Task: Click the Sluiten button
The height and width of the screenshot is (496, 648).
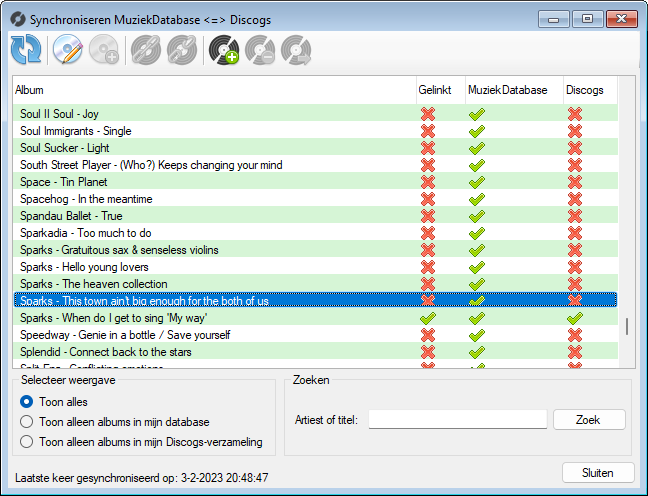Action: click(598, 472)
